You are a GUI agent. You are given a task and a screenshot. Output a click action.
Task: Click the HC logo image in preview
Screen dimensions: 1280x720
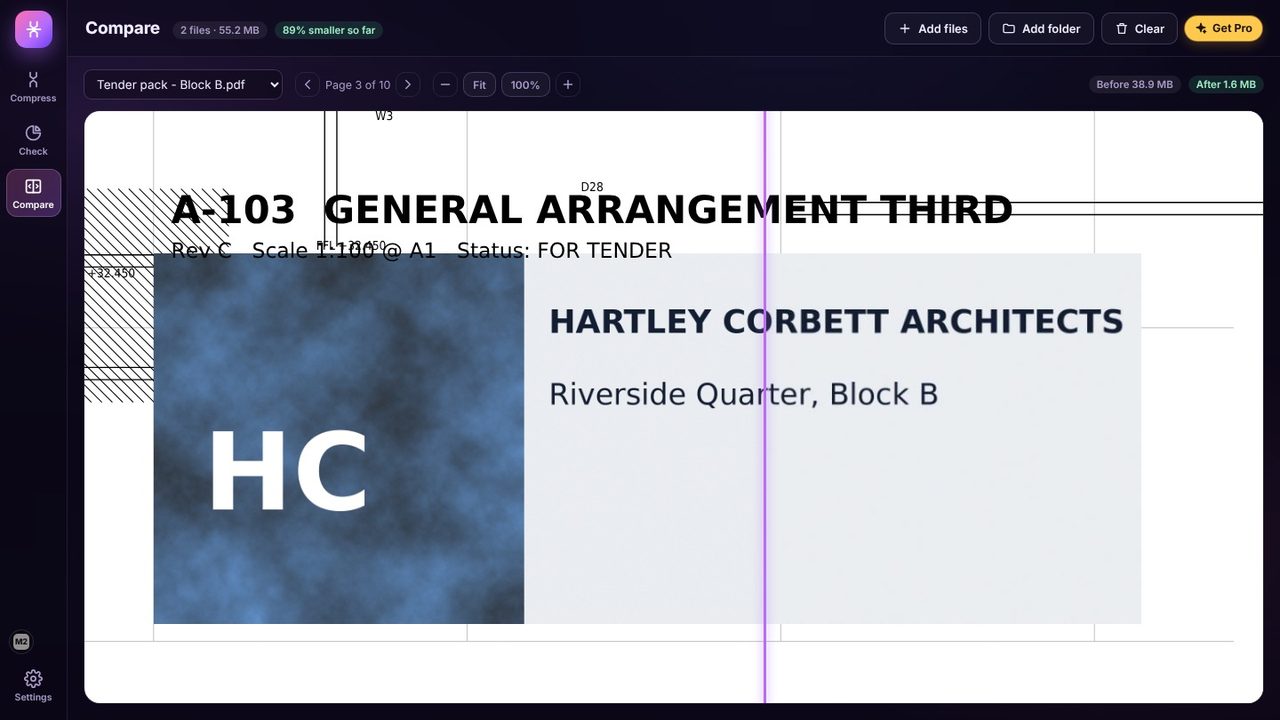tap(339, 439)
